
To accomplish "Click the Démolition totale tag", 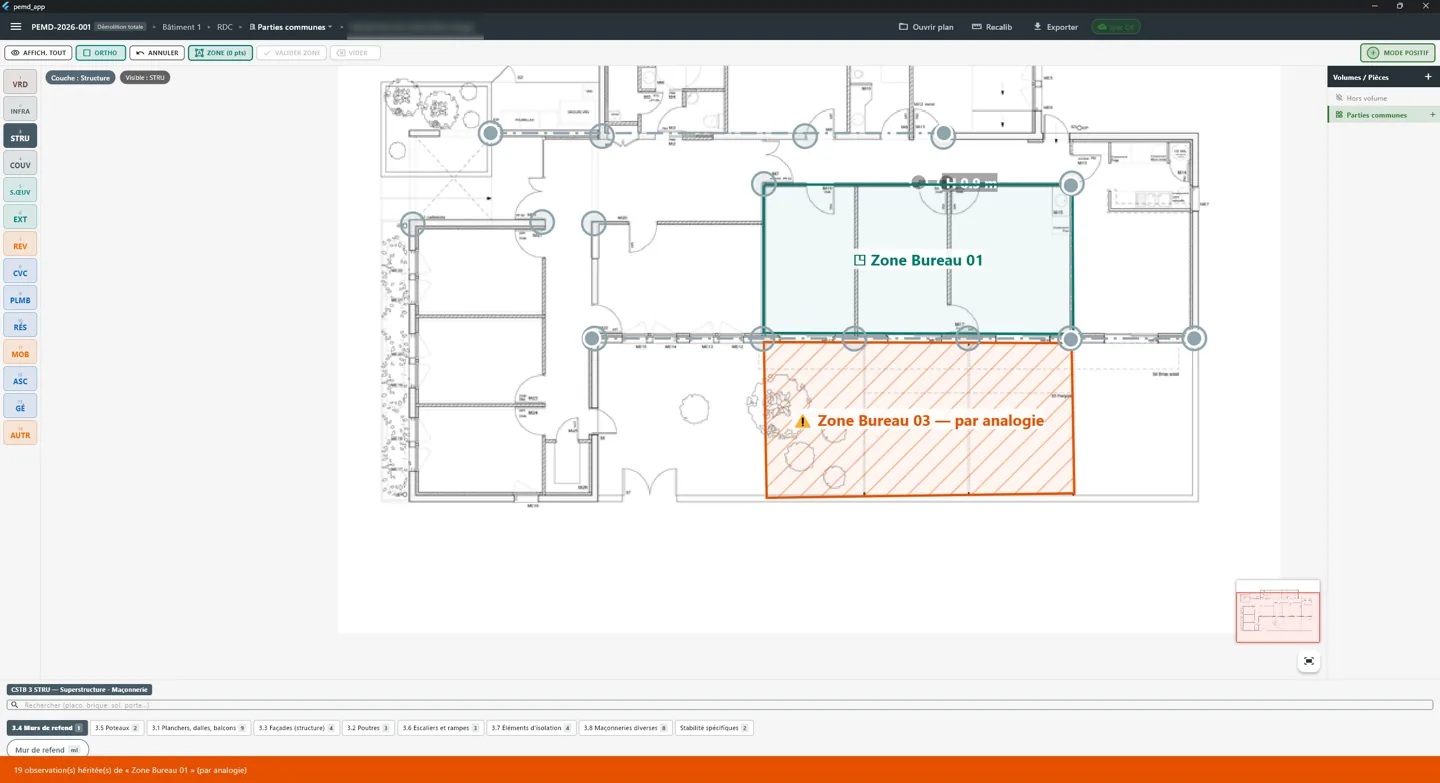I will (121, 27).
